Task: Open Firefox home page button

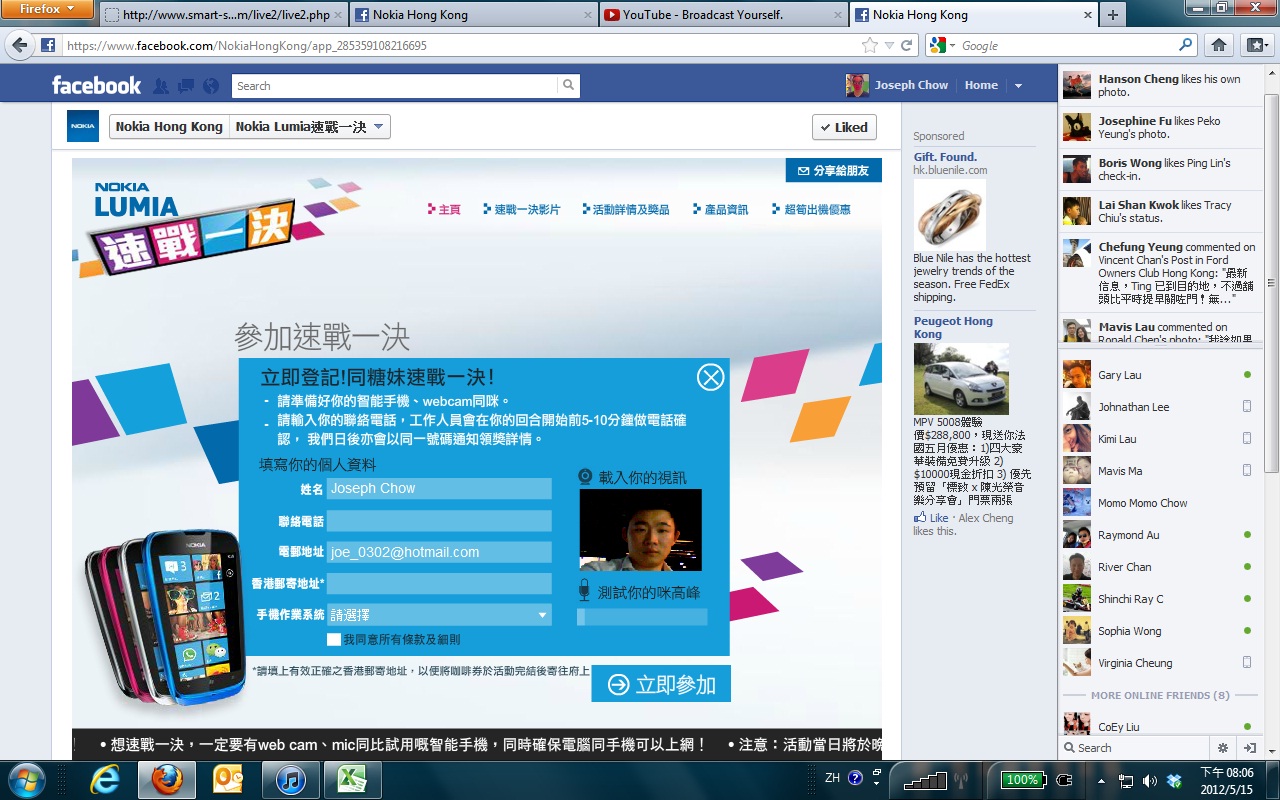Action: [x=1218, y=45]
